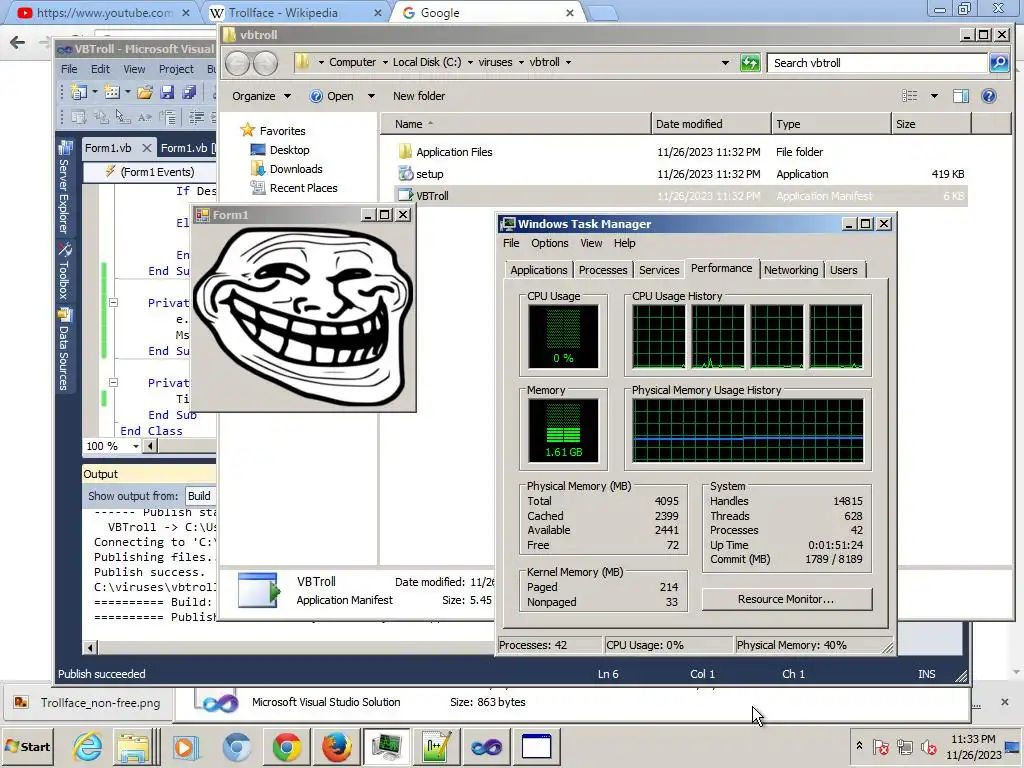1024x768 pixels.
Task: Sort files by Date modified column
Action: (711, 123)
